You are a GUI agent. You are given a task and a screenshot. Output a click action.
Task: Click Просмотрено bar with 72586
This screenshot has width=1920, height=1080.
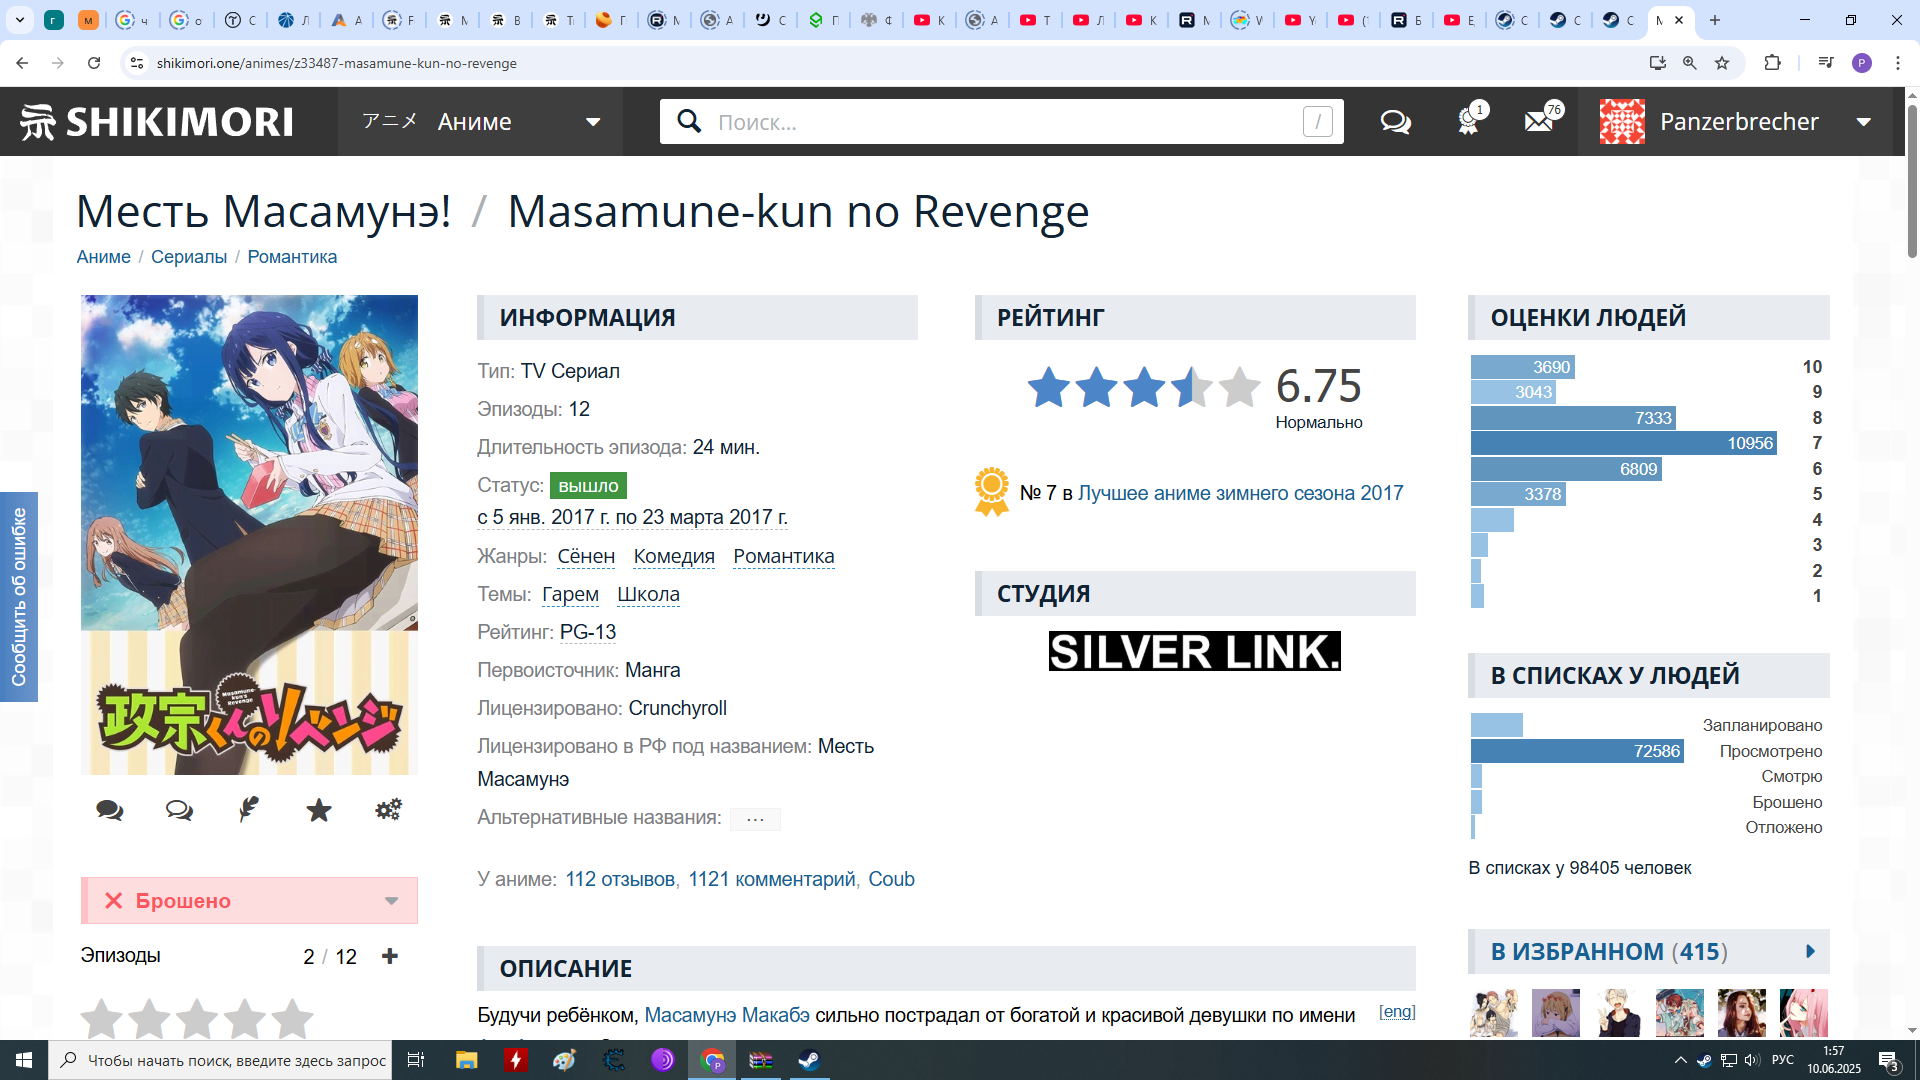pos(1577,751)
